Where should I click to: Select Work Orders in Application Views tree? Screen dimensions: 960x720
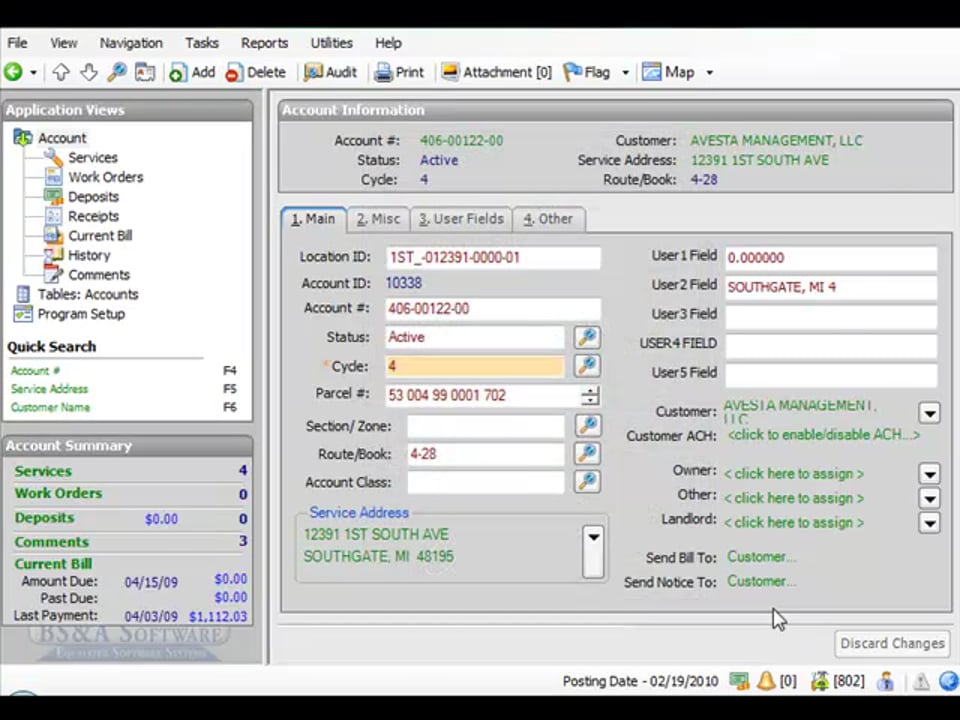point(105,177)
